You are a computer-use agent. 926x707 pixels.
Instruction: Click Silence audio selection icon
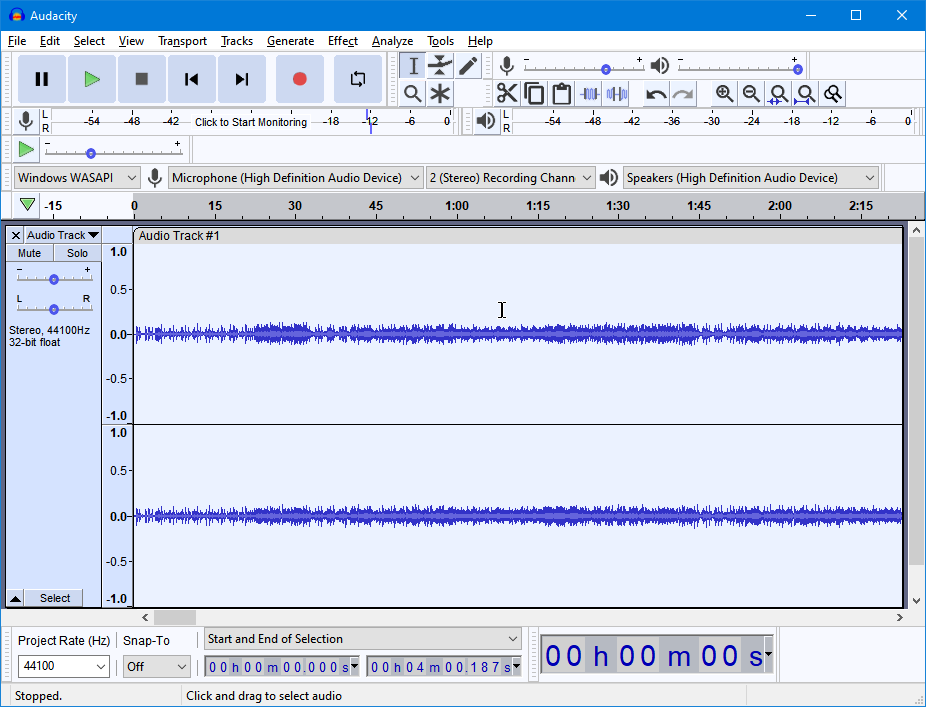[616, 94]
